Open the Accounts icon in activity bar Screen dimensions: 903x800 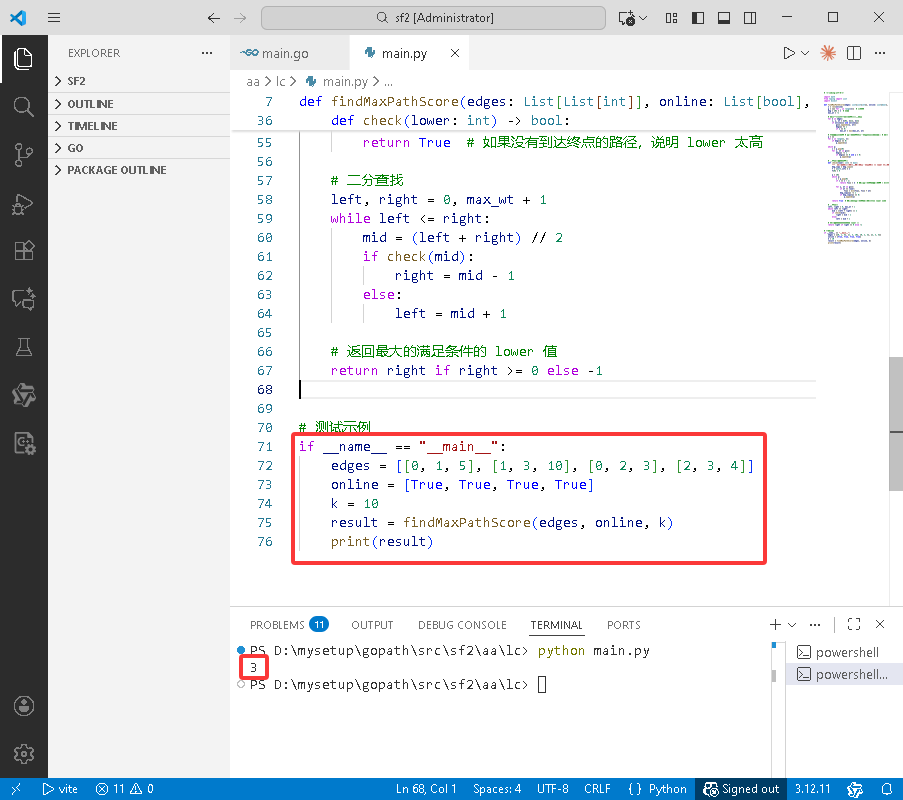coord(24,706)
